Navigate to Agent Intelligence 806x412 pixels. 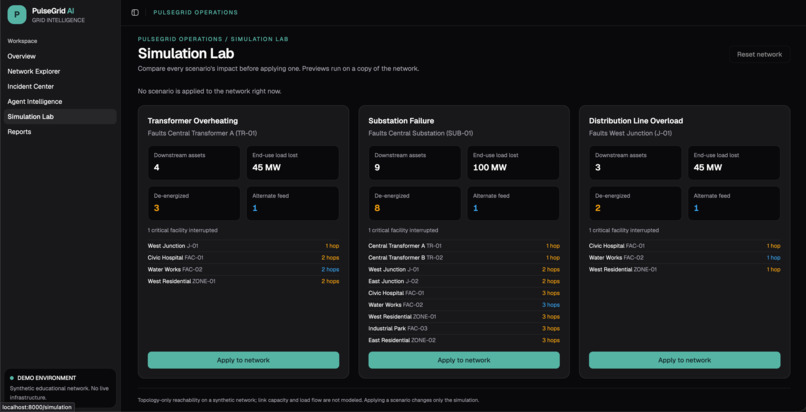pyautogui.click(x=60, y=102)
